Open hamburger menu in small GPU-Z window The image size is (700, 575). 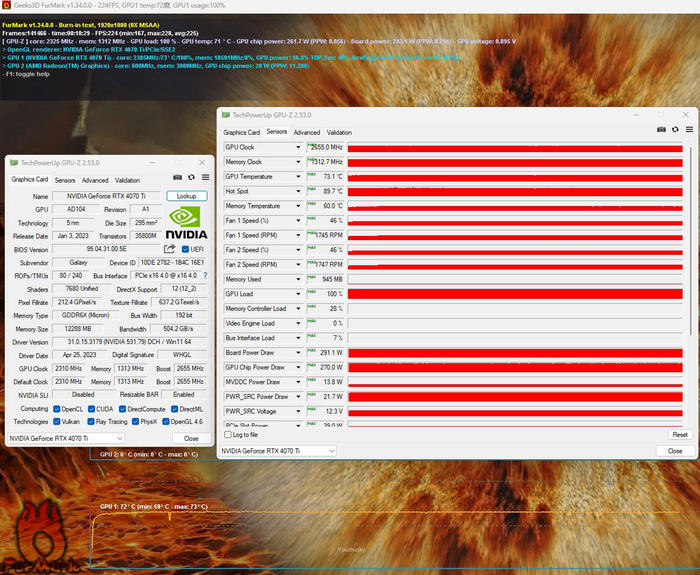coord(205,177)
